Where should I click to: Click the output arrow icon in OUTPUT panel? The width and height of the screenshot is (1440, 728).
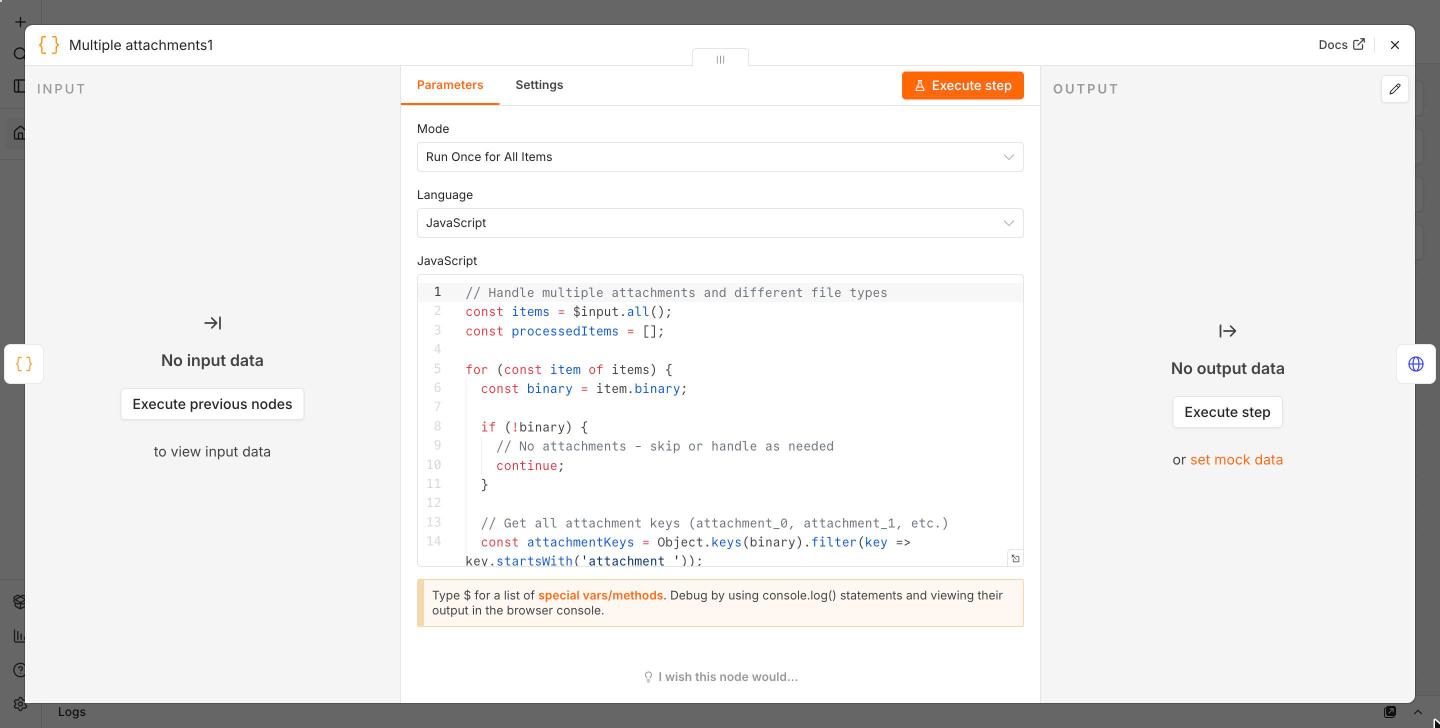(x=1227, y=331)
